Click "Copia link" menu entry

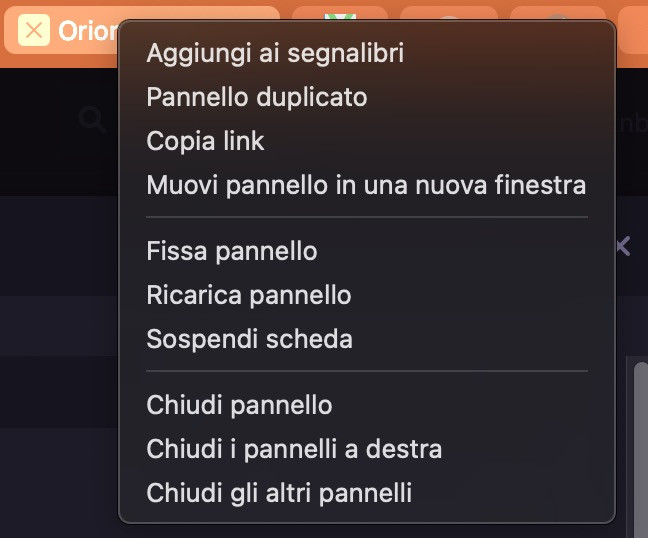pyautogui.click(x=205, y=141)
